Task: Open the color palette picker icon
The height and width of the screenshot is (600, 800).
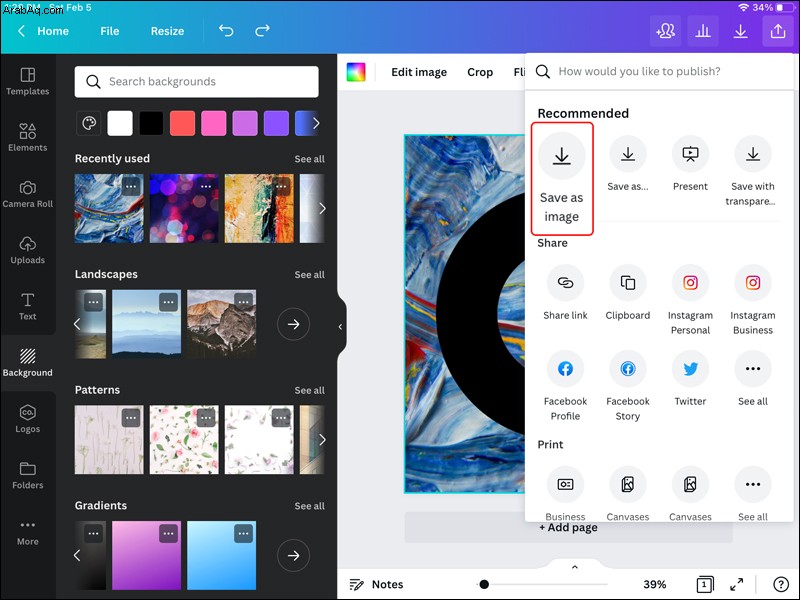Action: (x=89, y=123)
